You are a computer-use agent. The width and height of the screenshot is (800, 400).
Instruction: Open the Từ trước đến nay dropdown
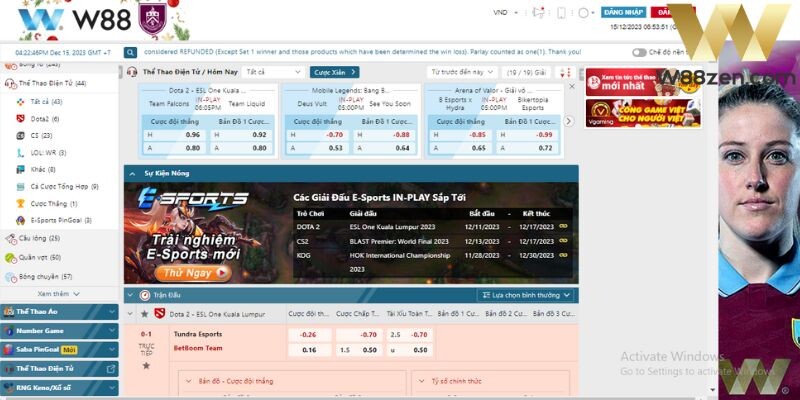click(x=462, y=72)
